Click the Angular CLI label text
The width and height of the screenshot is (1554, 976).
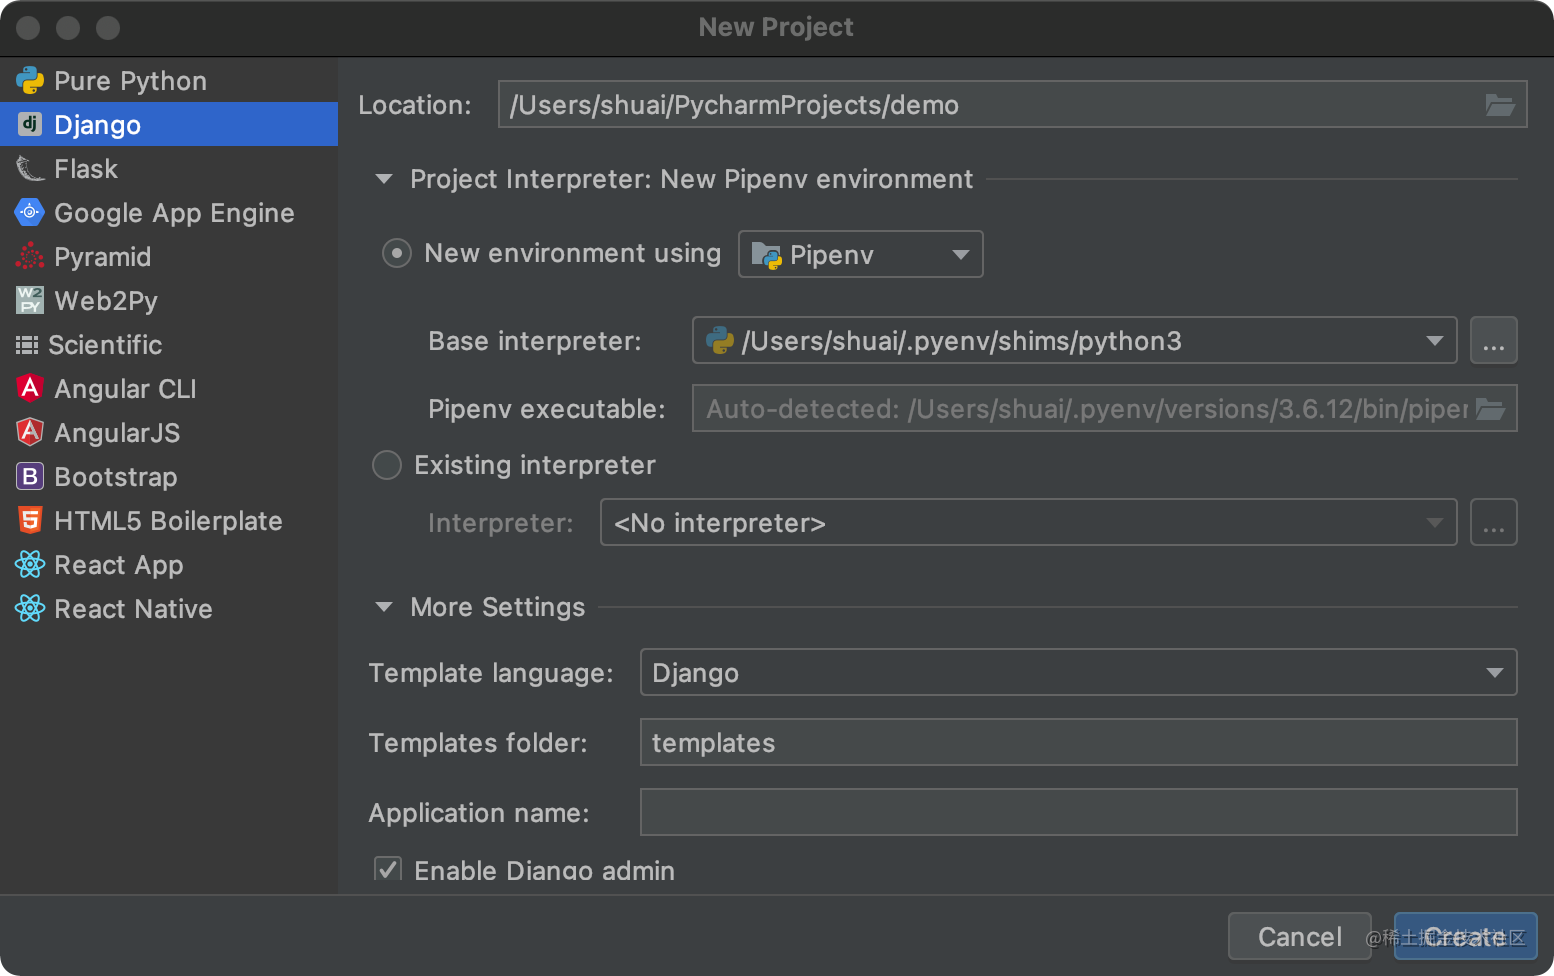[x=125, y=389]
